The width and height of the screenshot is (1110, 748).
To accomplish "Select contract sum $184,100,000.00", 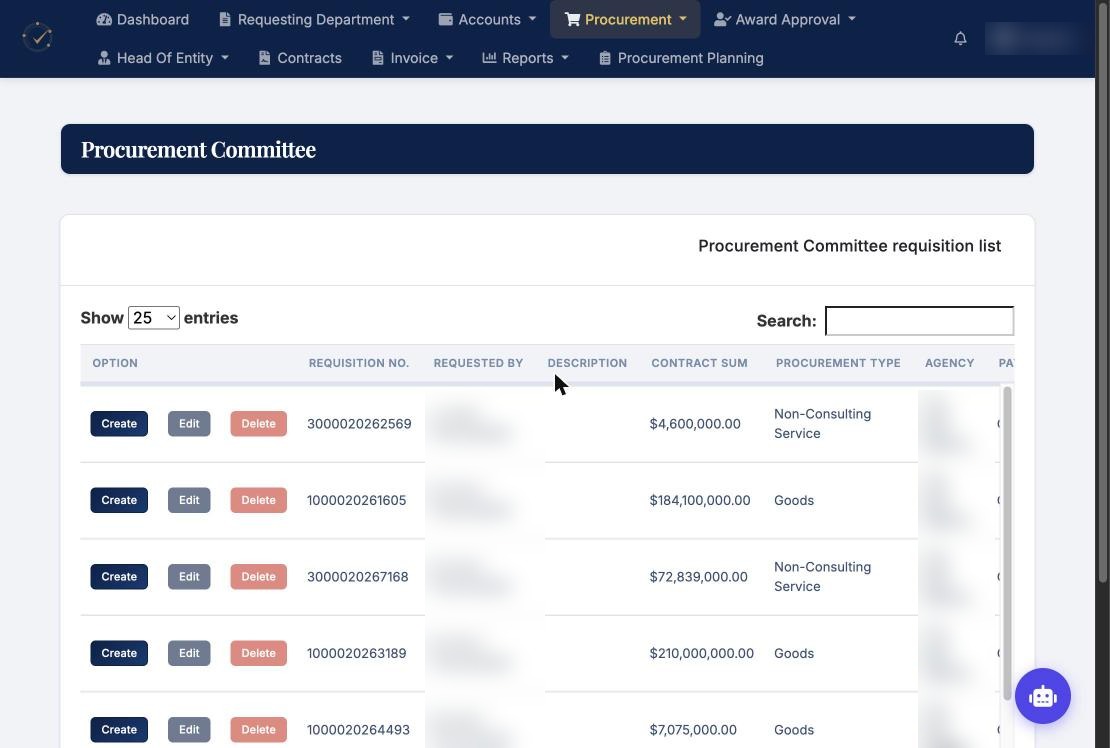I will pos(699,500).
